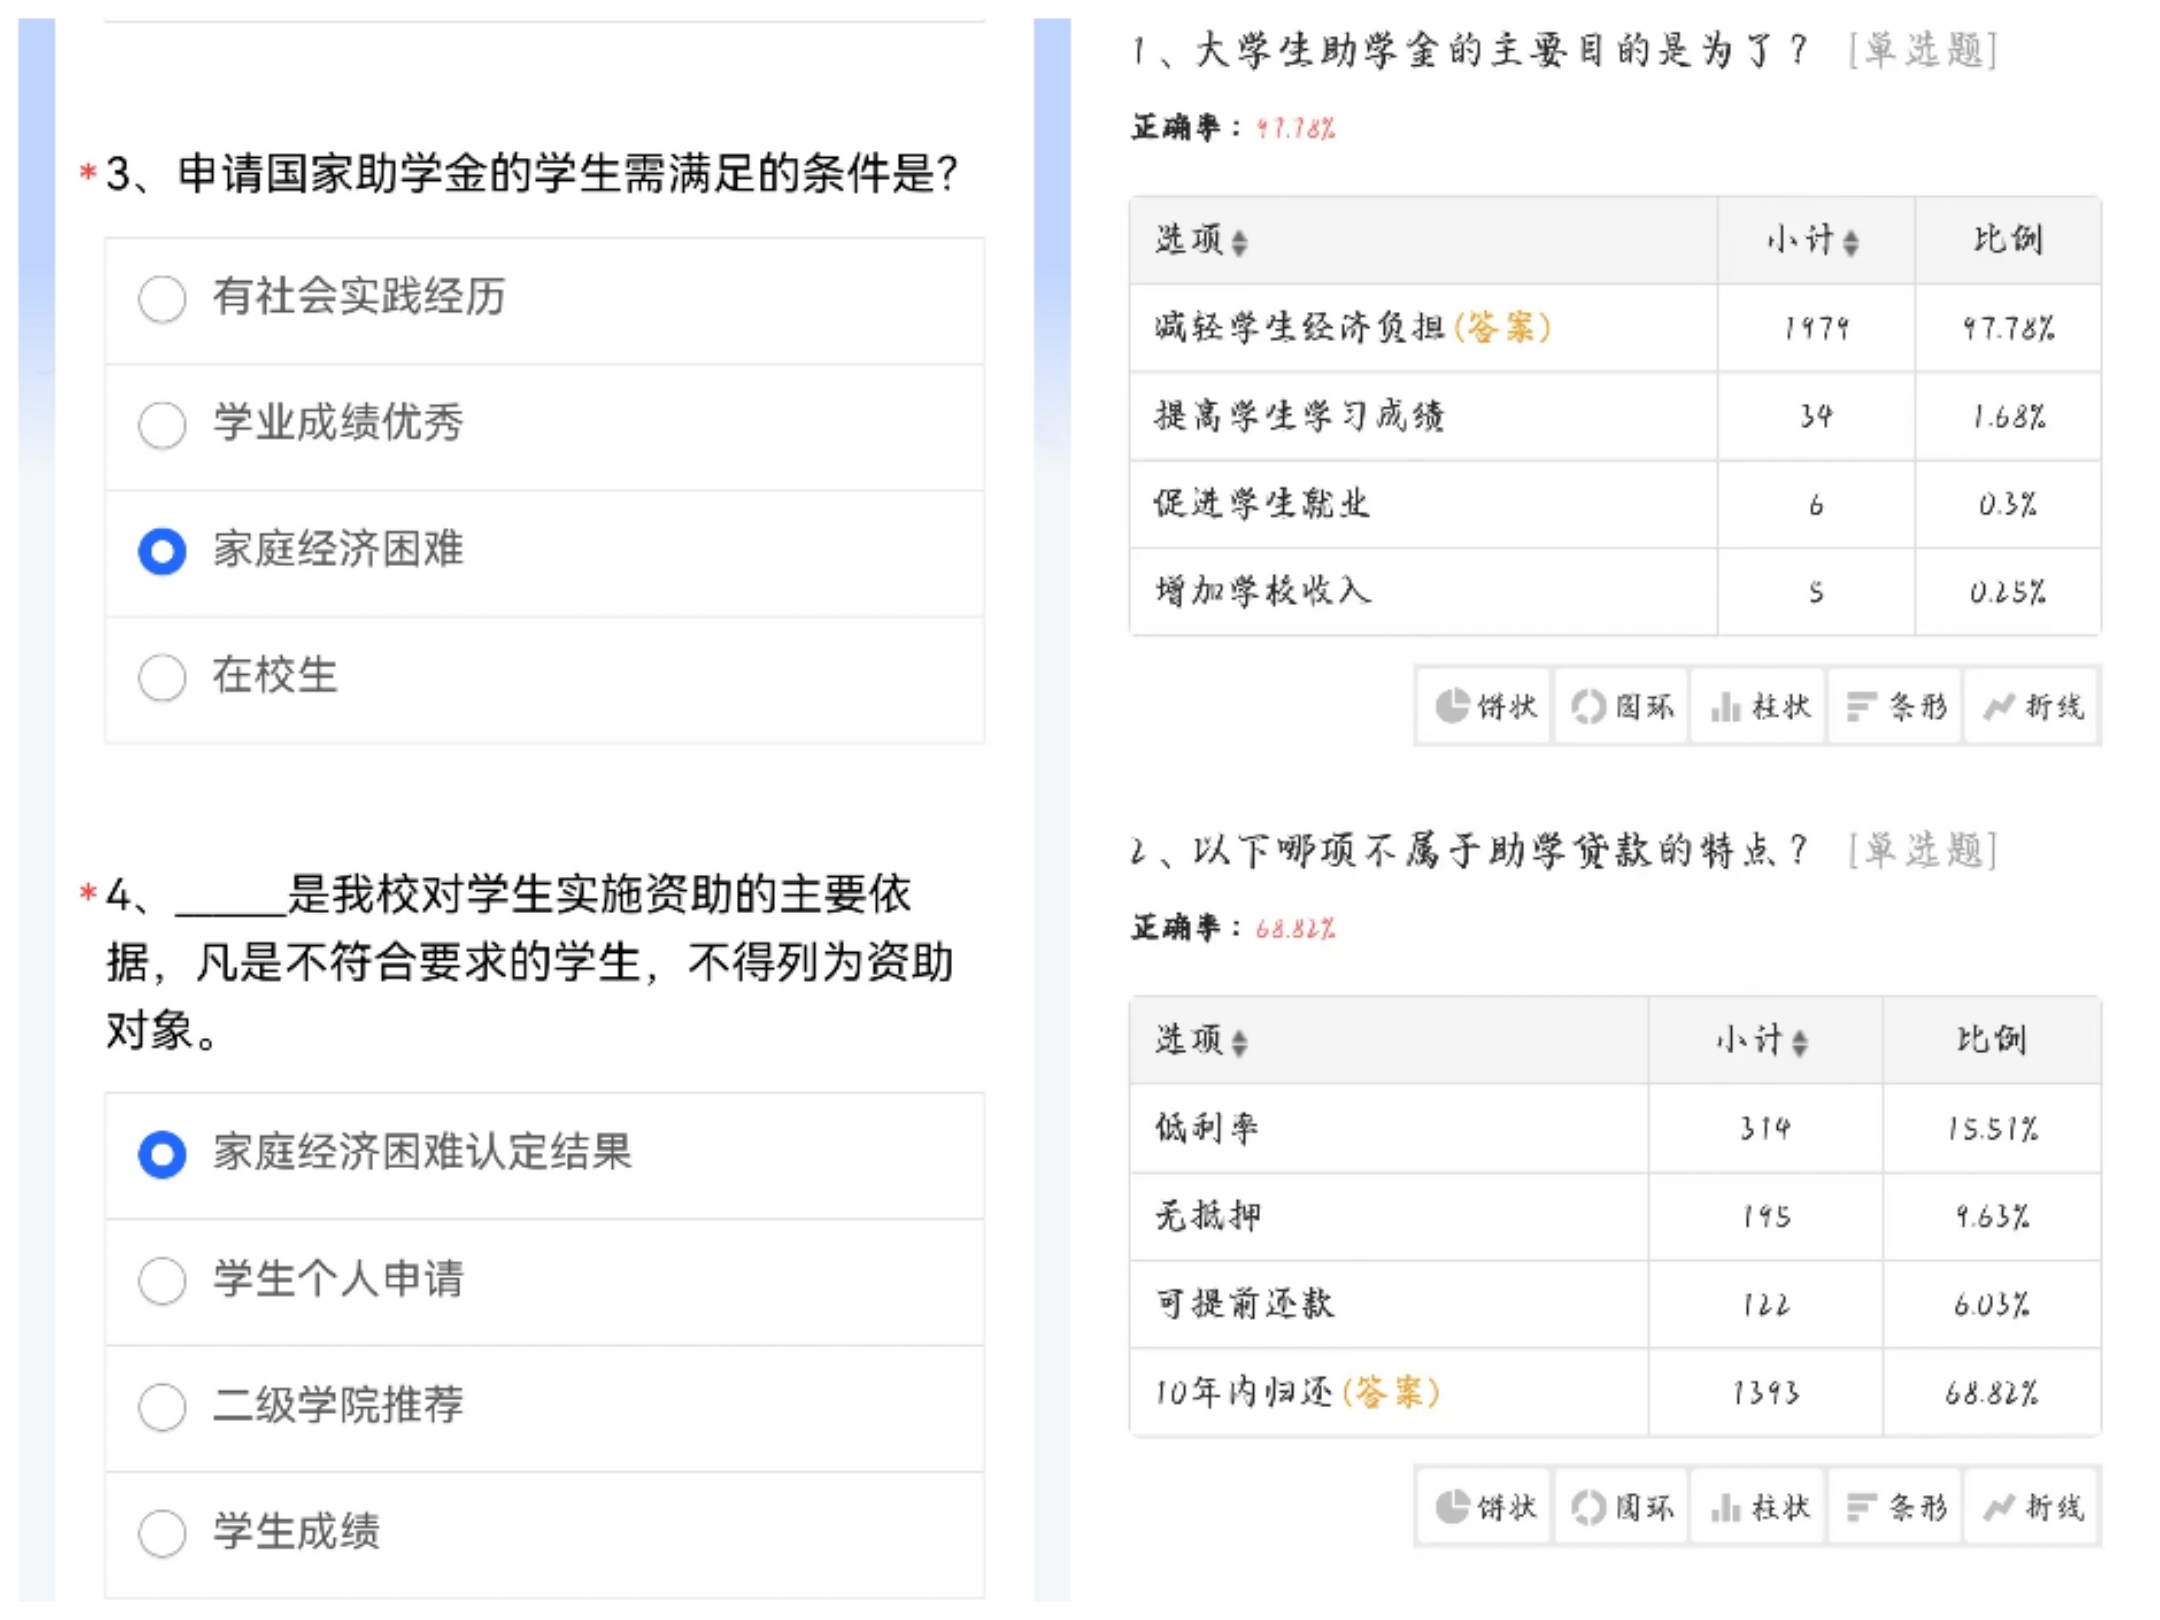Sort question 1 table by 小计 arrows
This screenshot has width=2160, height=1620.
1850,242
